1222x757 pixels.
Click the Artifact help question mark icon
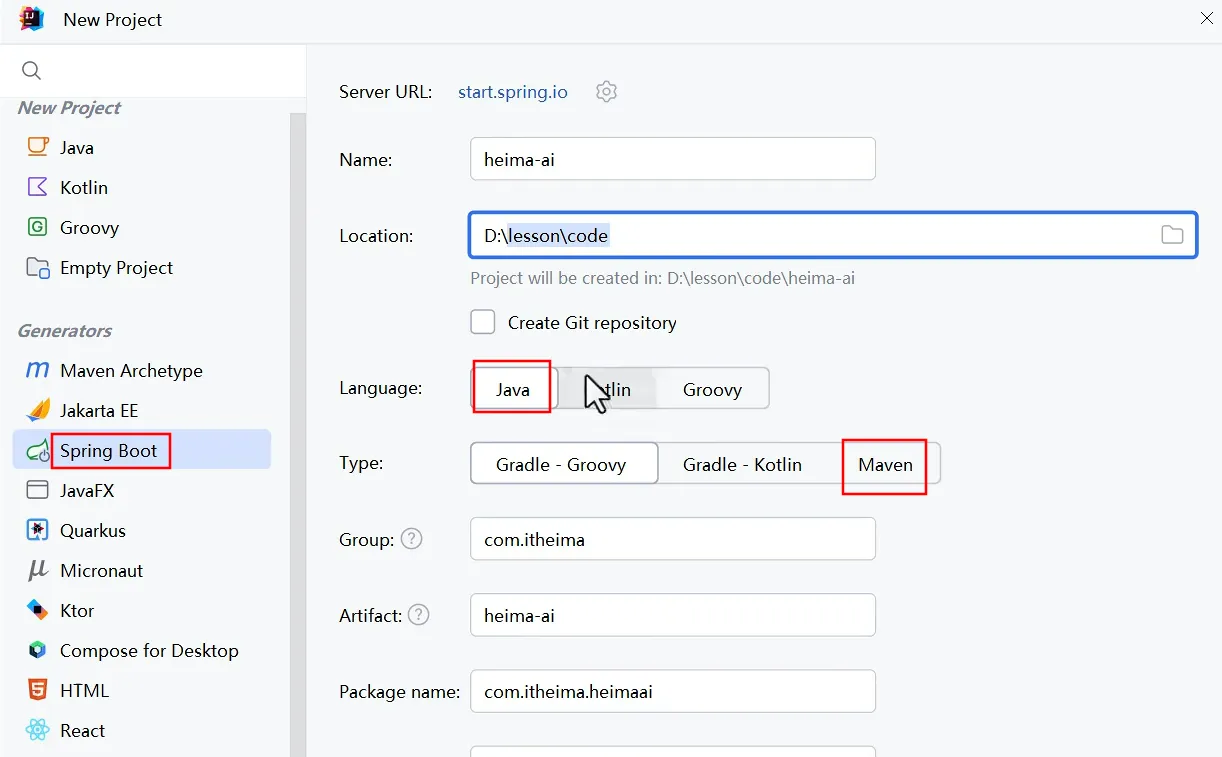pyautogui.click(x=418, y=615)
